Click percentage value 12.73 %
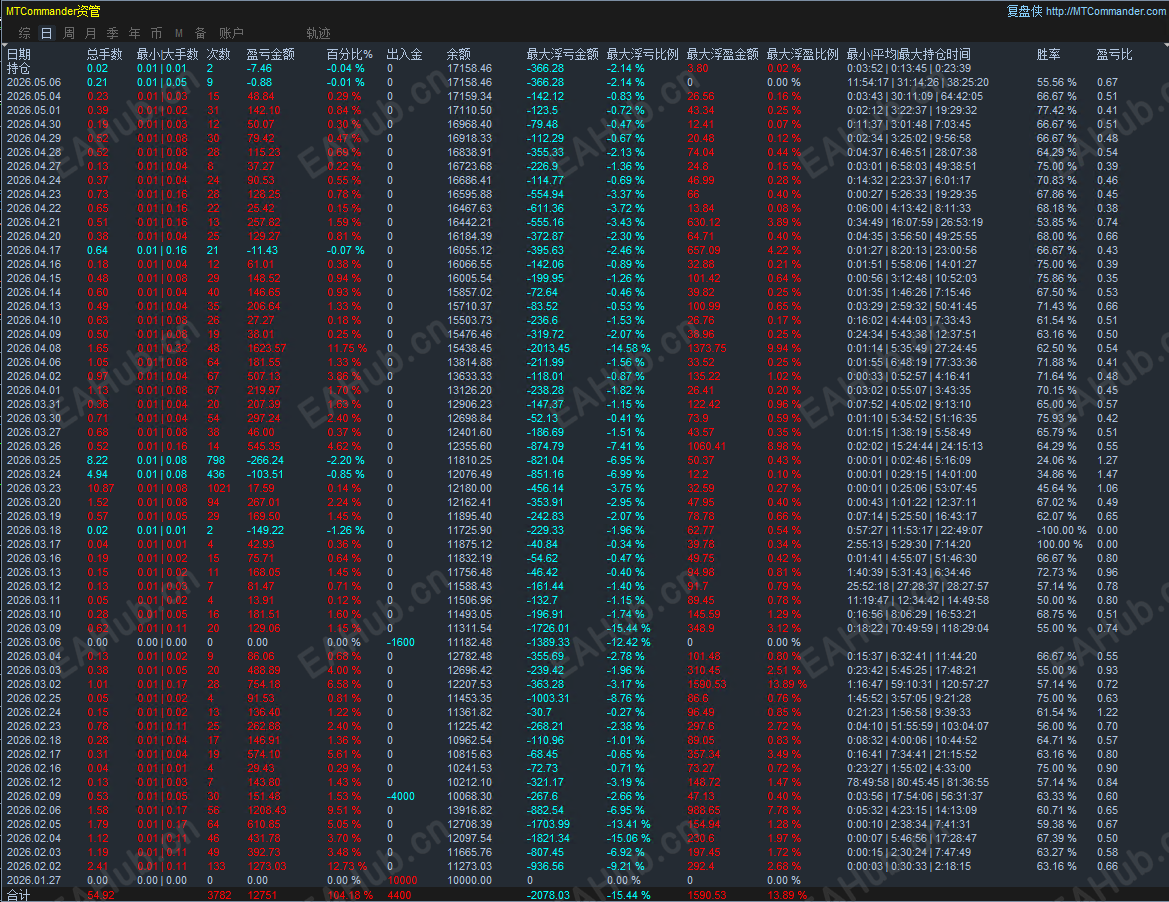The width and height of the screenshot is (1169, 902). pyautogui.click(x=347, y=866)
